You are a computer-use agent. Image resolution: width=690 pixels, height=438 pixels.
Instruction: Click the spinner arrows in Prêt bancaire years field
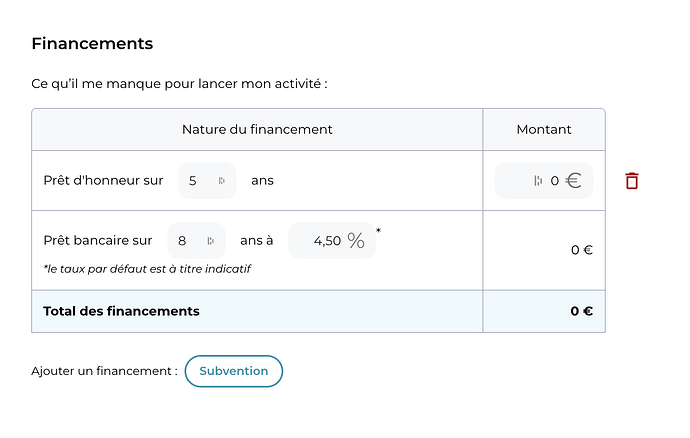210,241
